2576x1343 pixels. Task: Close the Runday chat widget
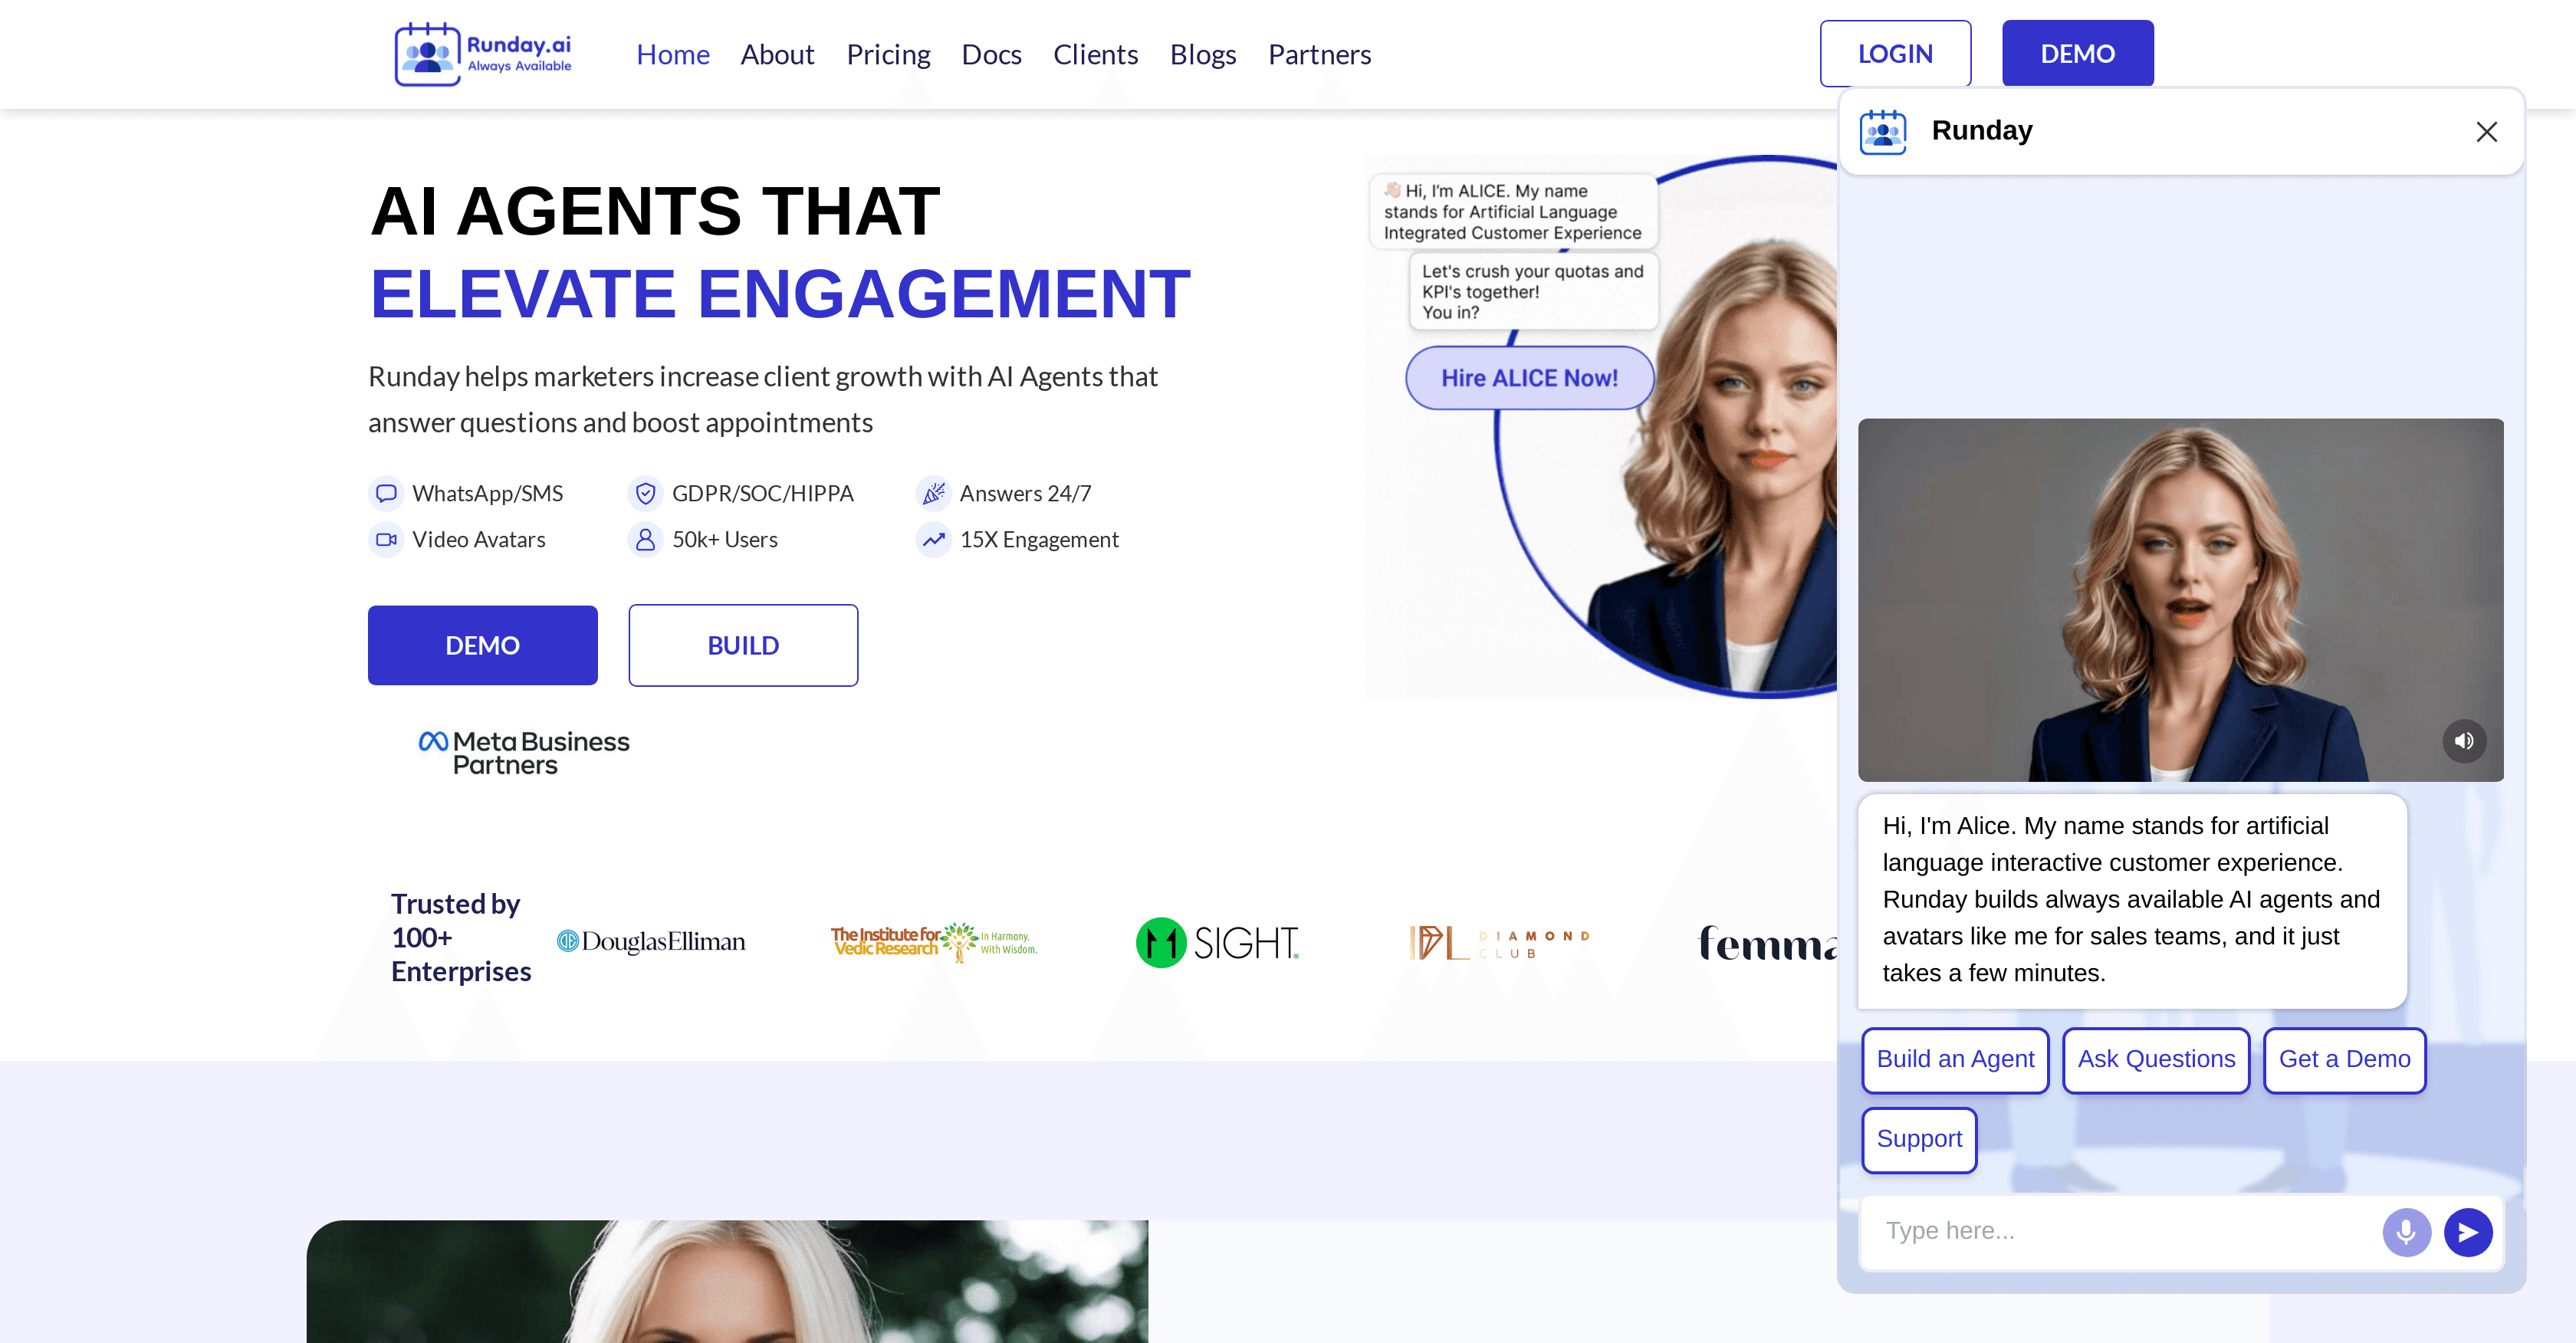pos(2486,132)
